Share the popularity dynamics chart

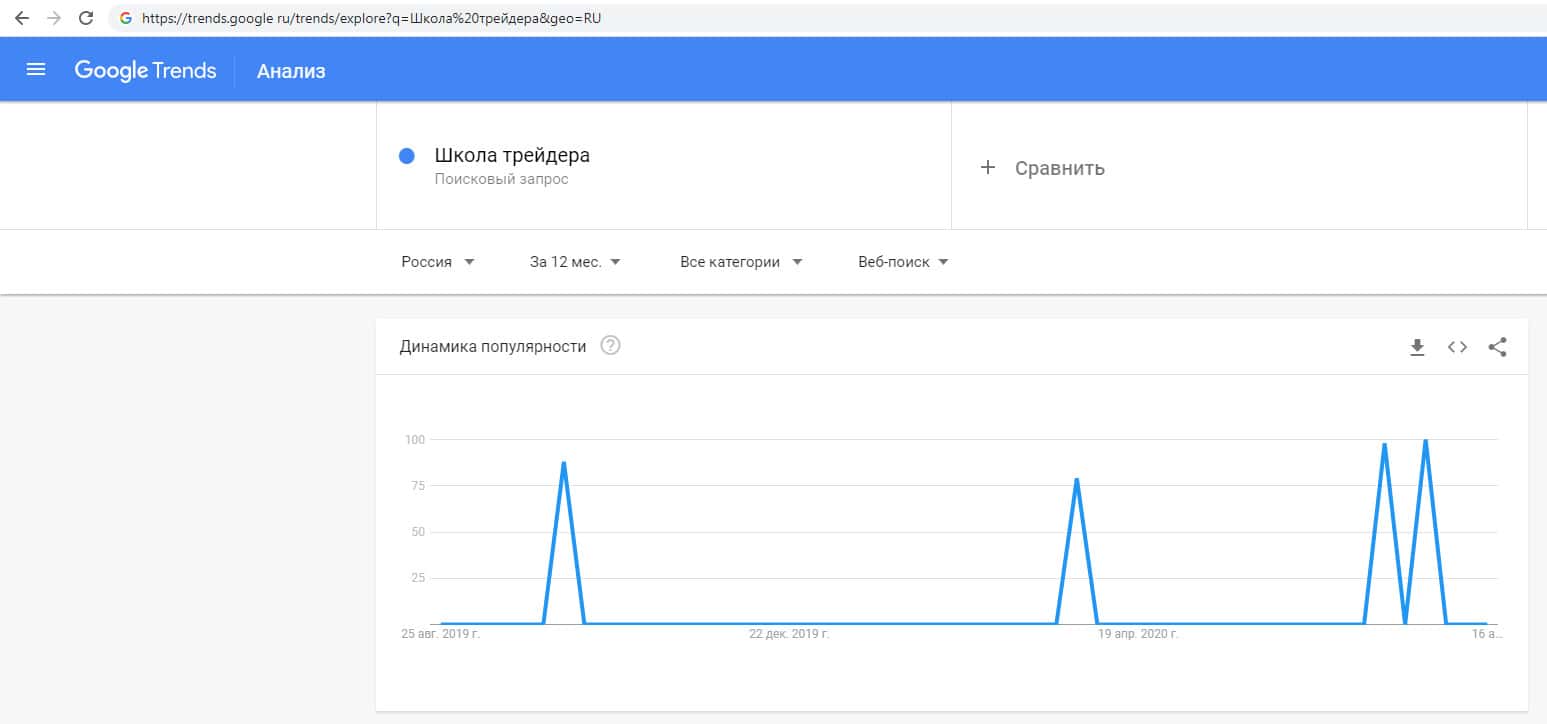click(x=1497, y=347)
